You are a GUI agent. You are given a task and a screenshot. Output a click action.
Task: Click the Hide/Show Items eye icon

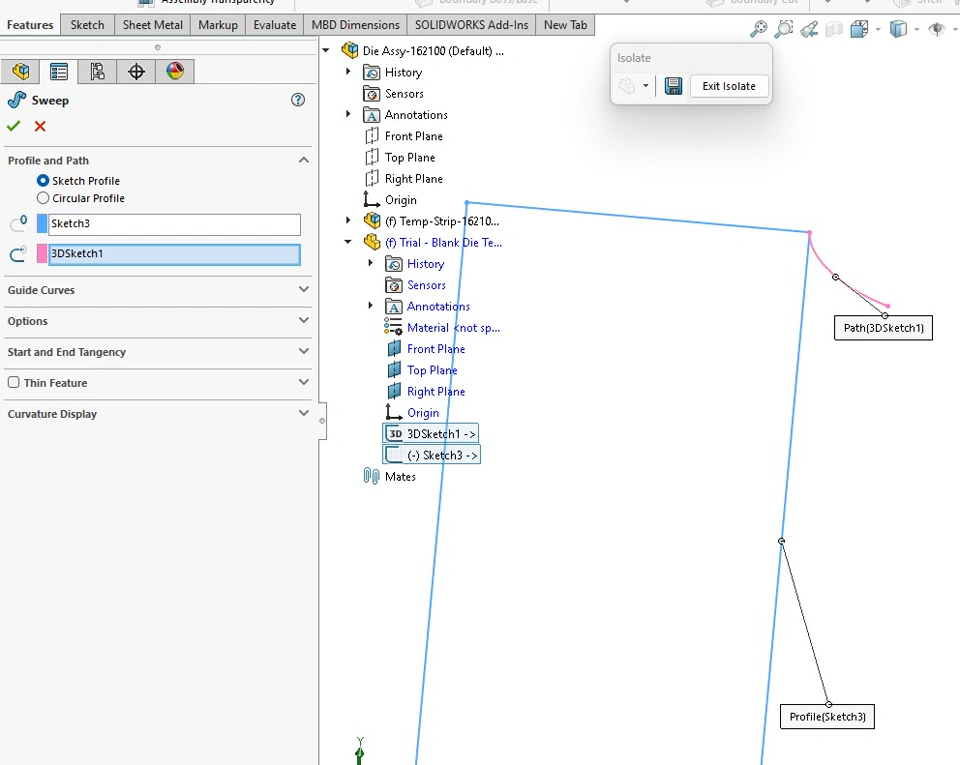pos(936,29)
